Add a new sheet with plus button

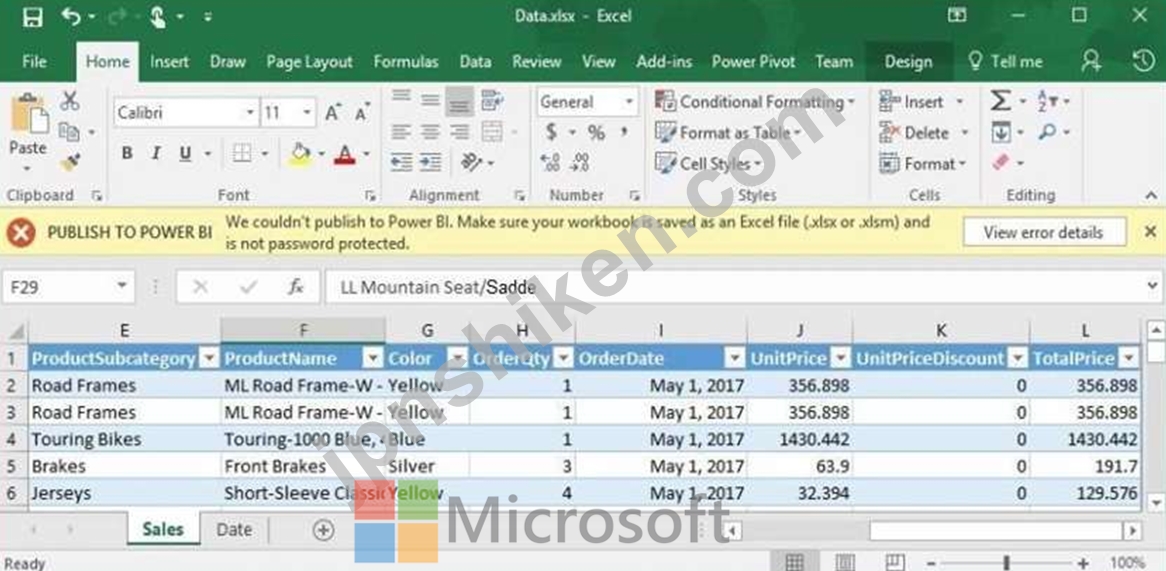(323, 530)
